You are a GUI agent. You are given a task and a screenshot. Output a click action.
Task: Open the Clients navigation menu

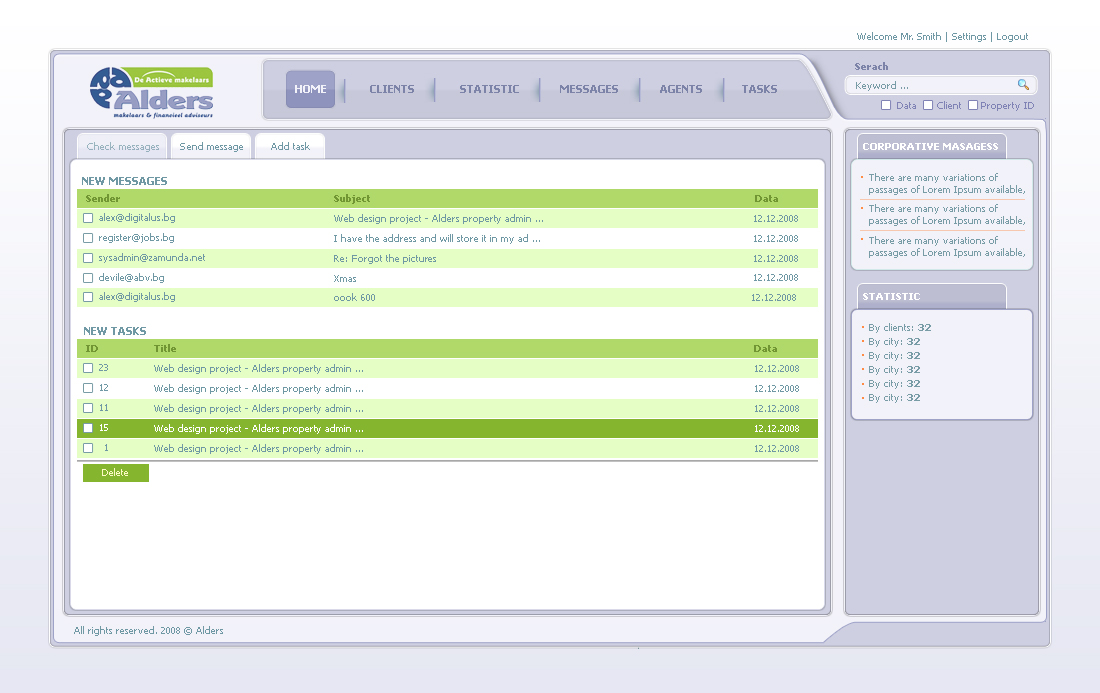(x=391, y=89)
